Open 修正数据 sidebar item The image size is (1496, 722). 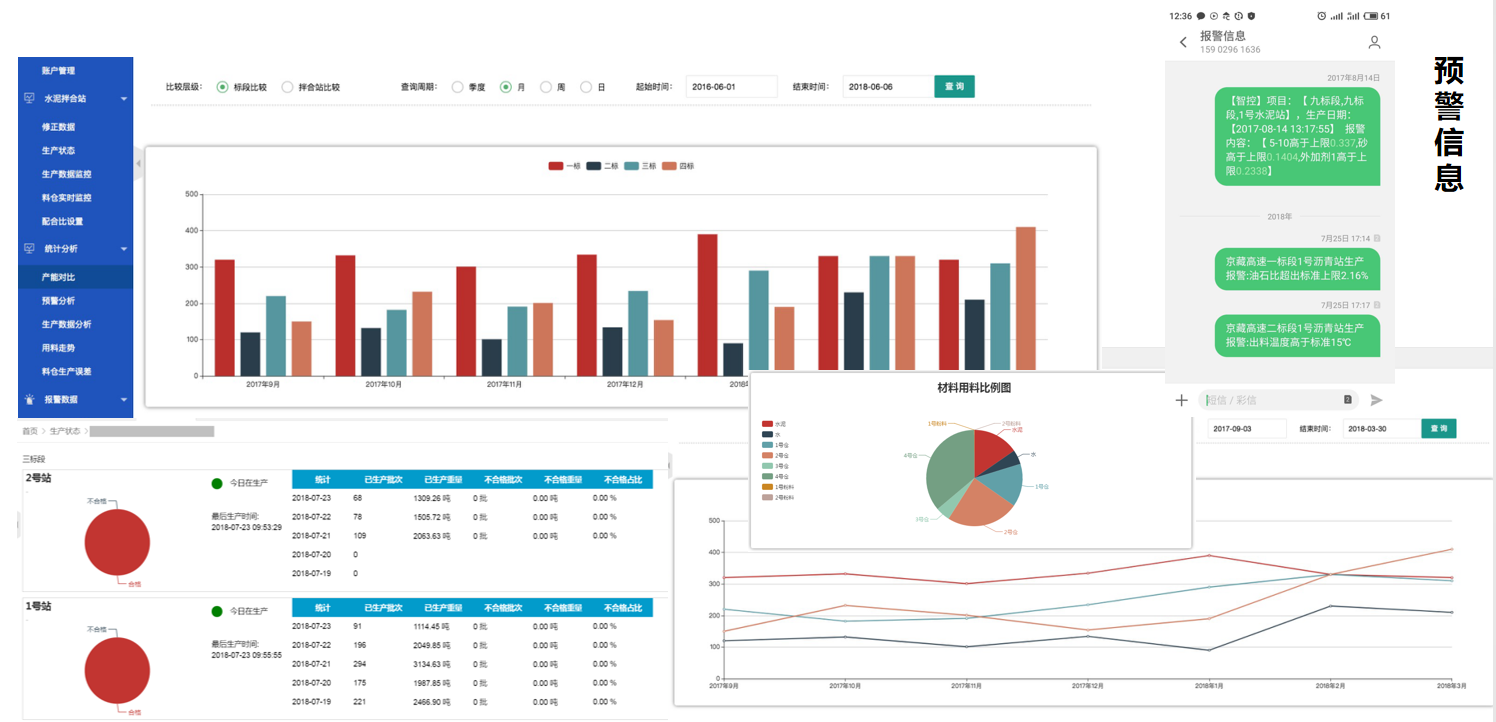[x=58, y=127]
